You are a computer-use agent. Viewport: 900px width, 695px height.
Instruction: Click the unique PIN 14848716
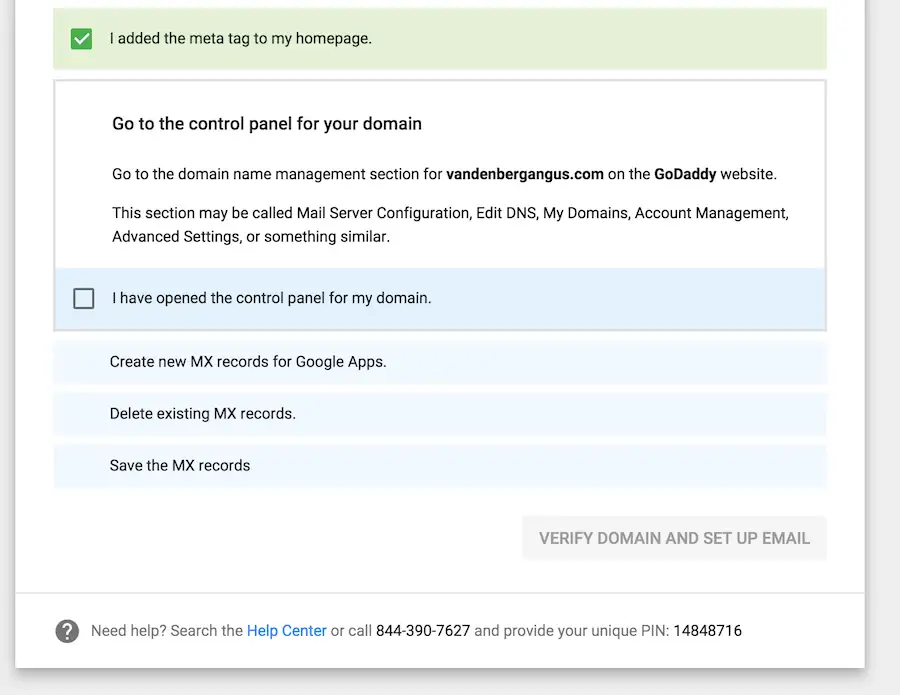click(707, 631)
